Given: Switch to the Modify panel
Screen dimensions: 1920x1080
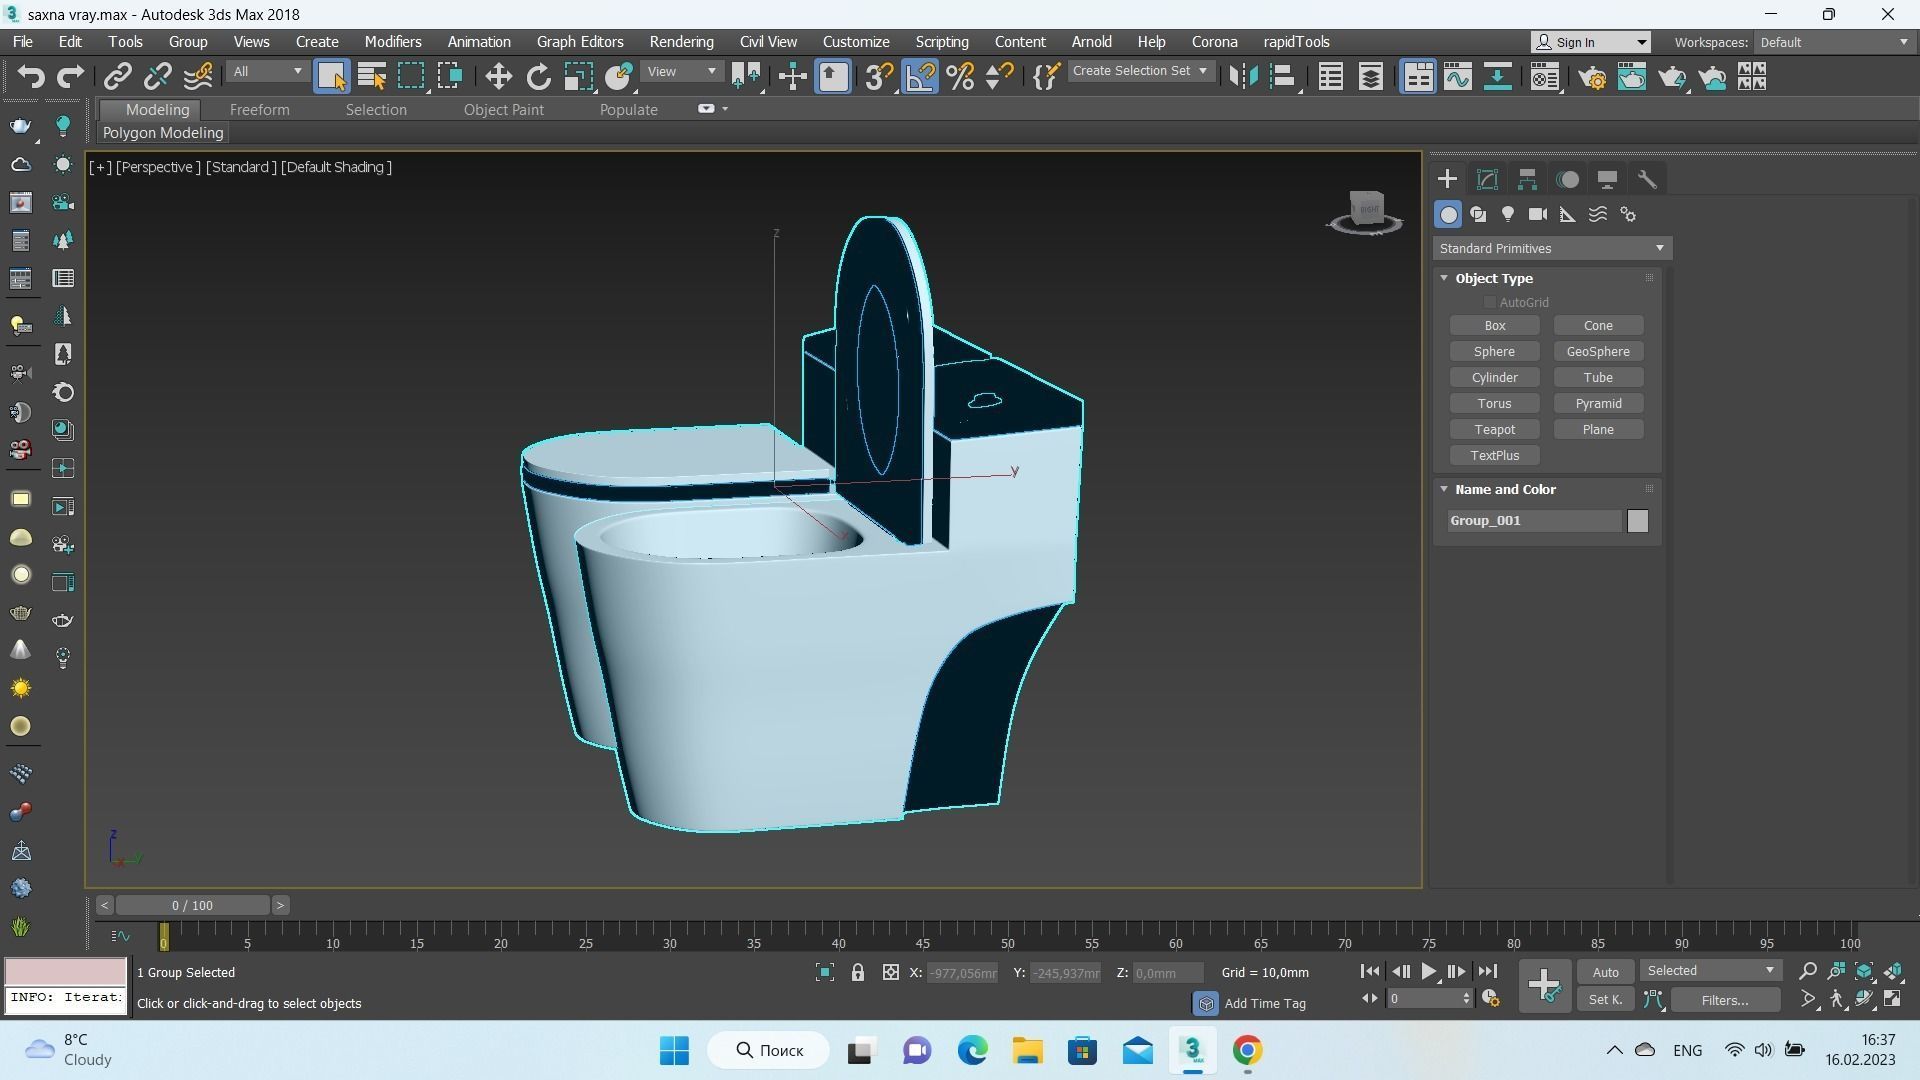Looking at the screenshot, I should [1487, 179].
